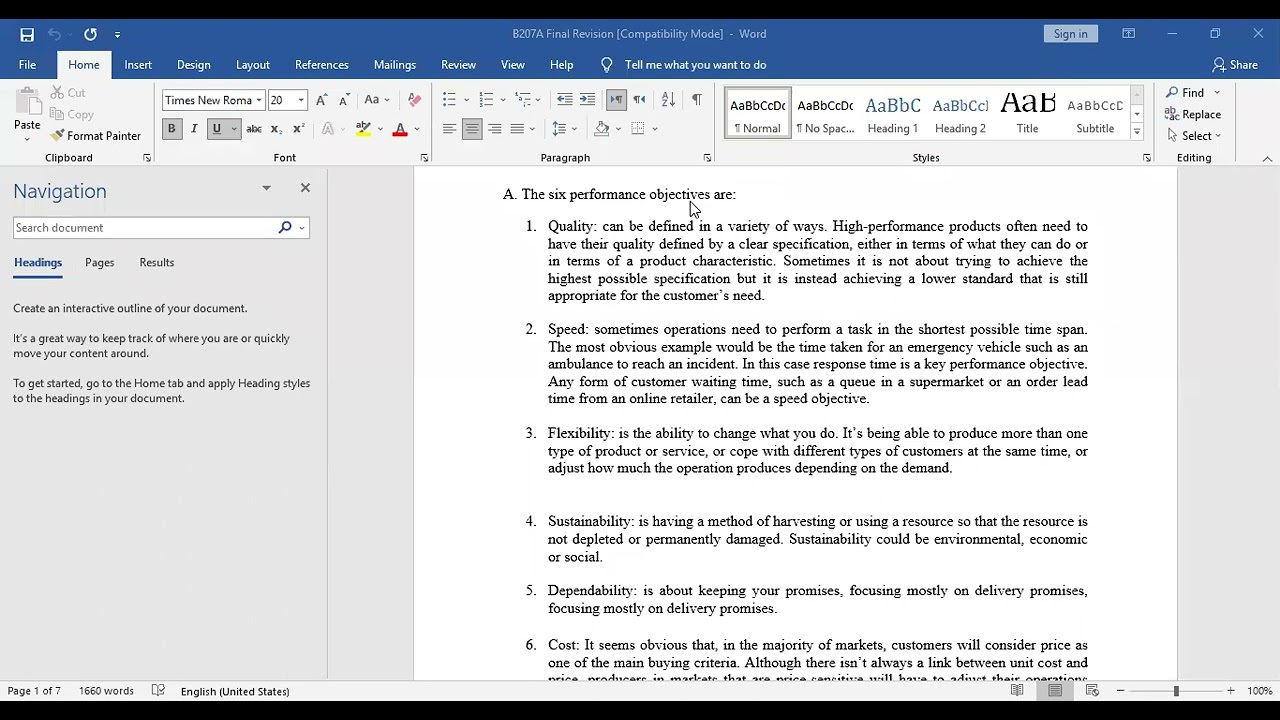Click the Find magnifier in Editing group
The height and width of the screenshot is (720, 1280).
click(1173, 93)
